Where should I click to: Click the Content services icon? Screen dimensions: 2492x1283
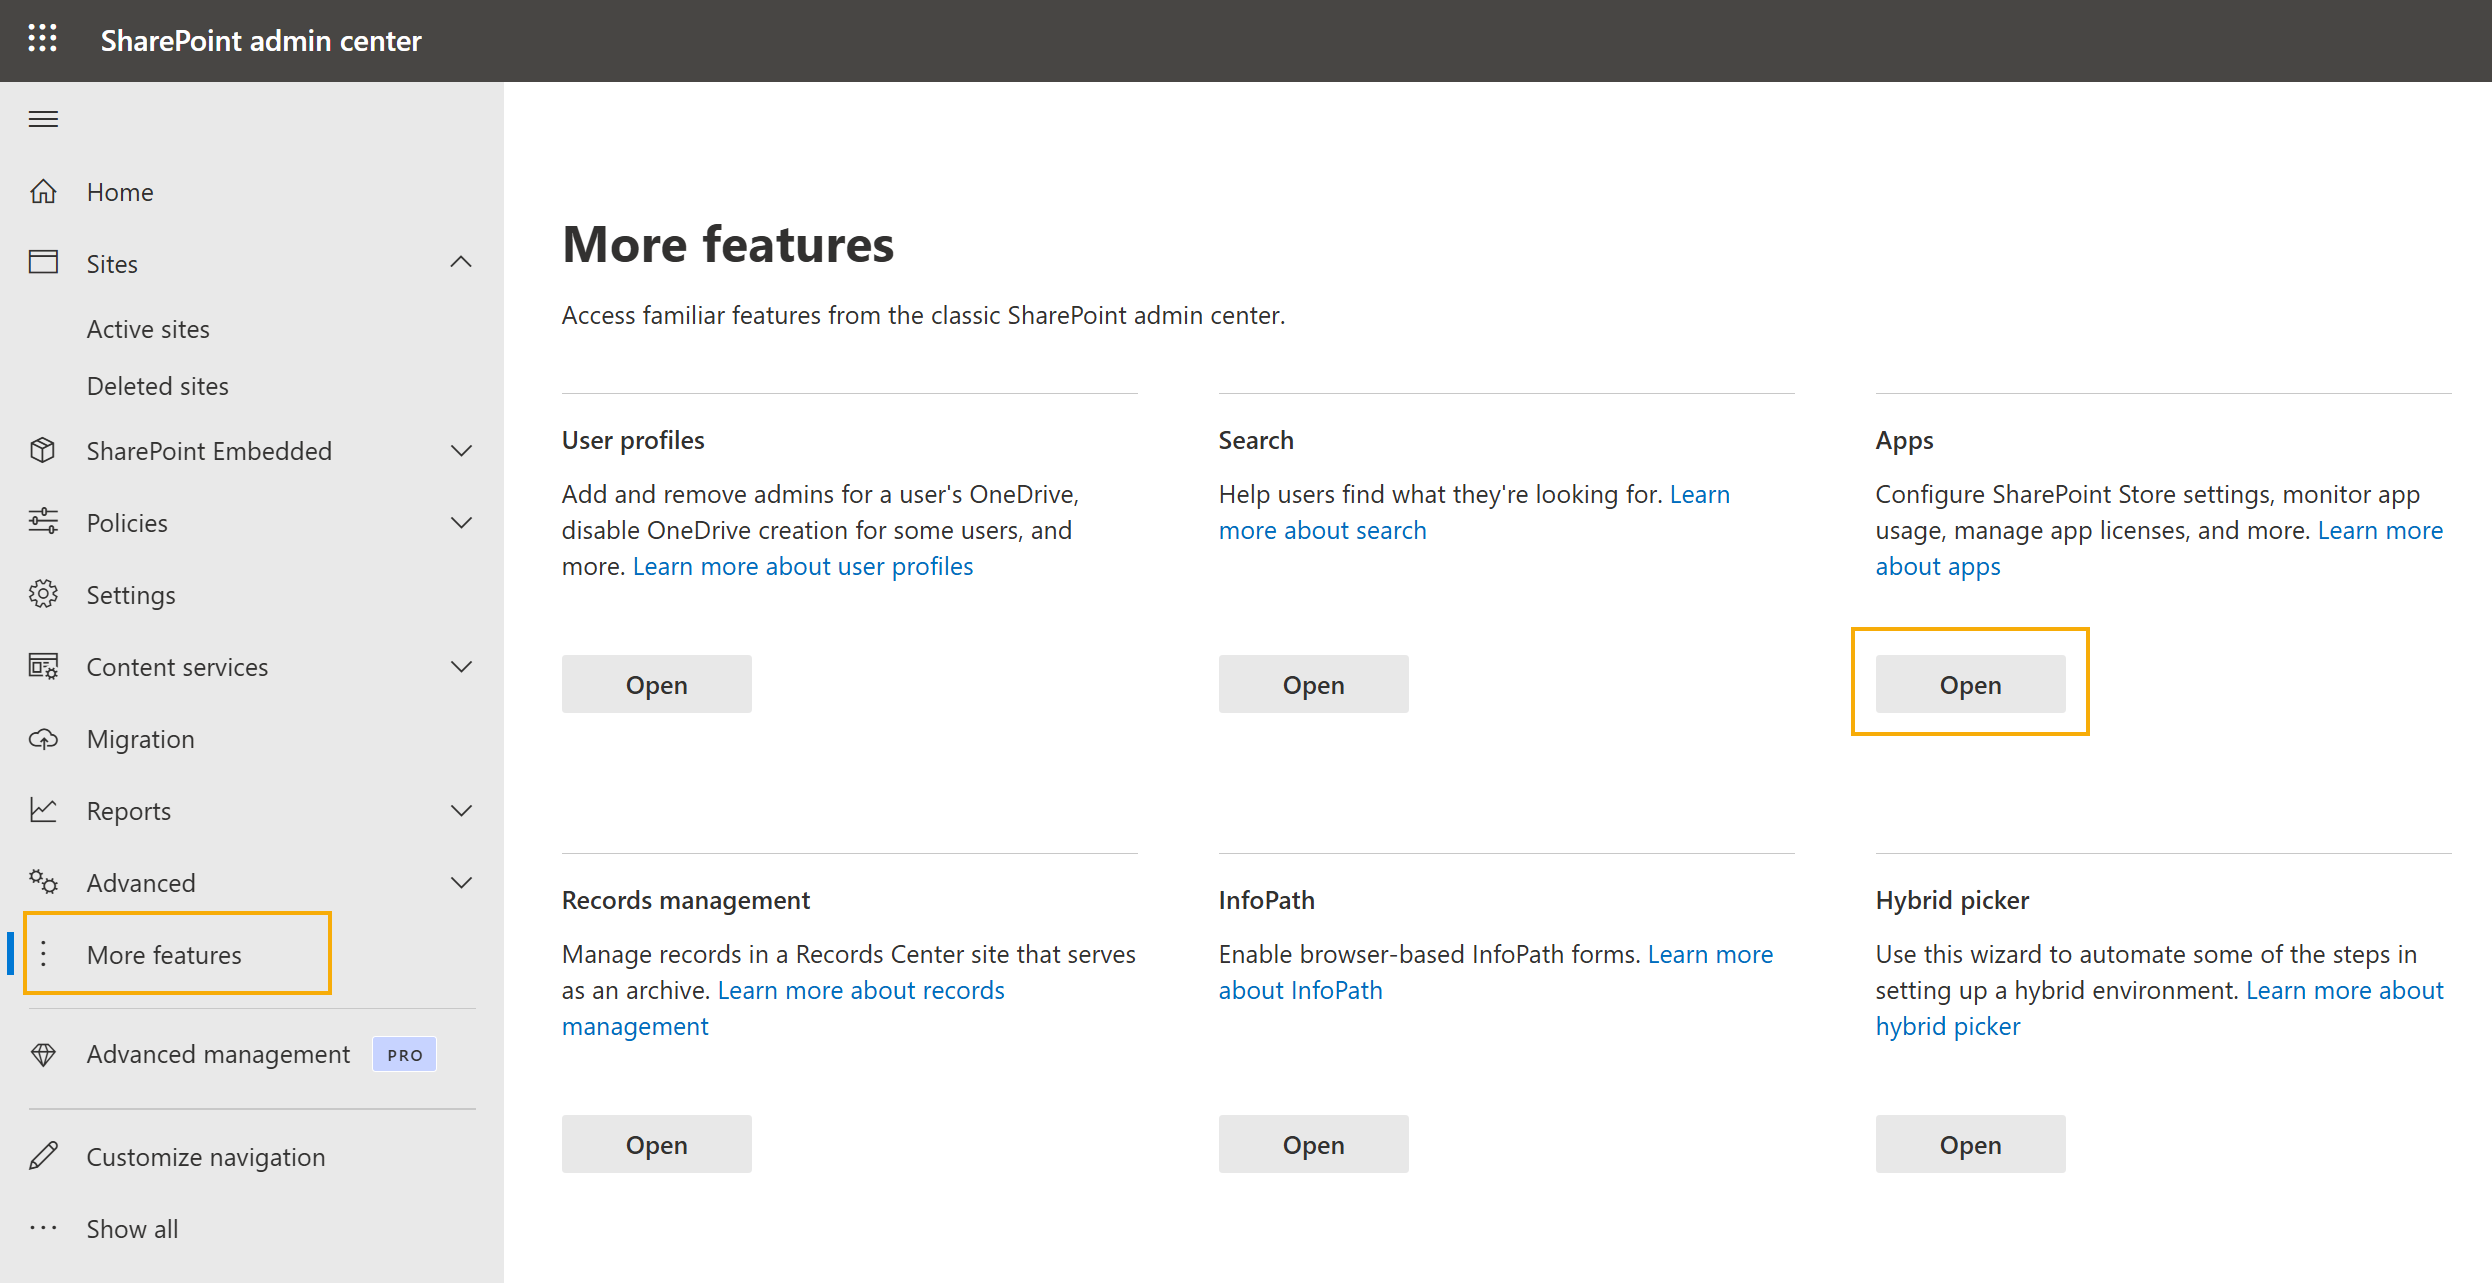[44, 666]
